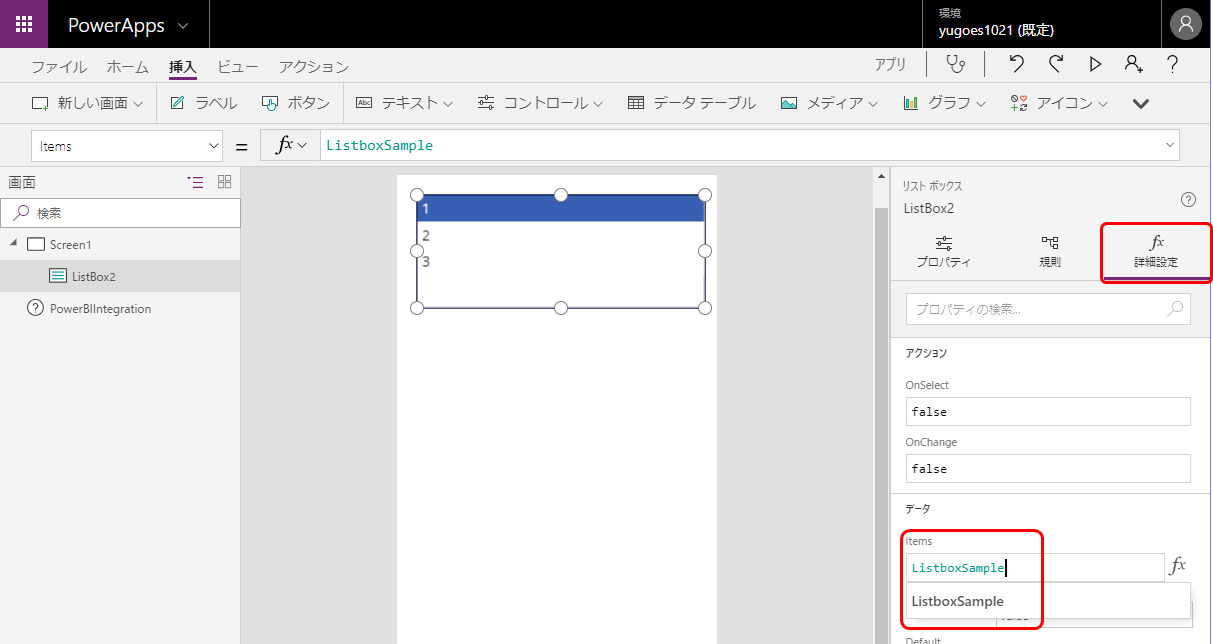Open help with the question mark icon
The height and width of the screenshot is (644, 1213).
click(x=1172, y=64)
